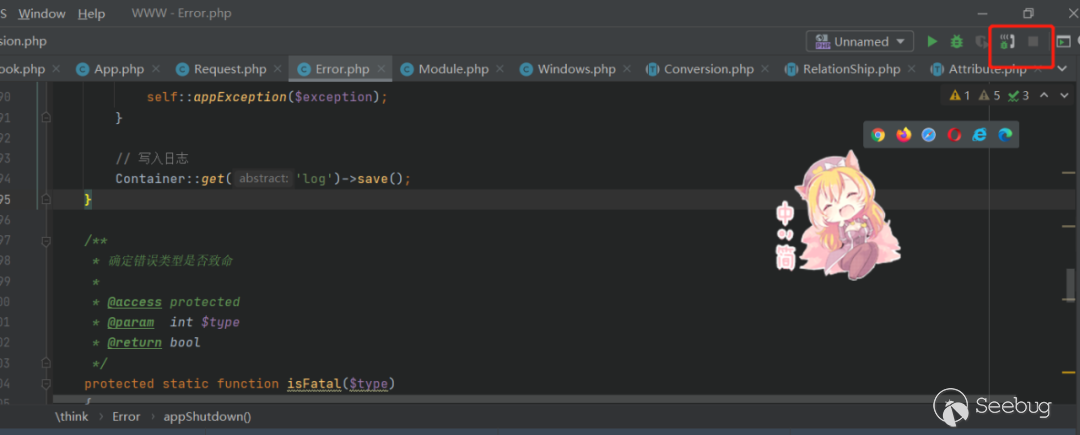Toggle listening for PHP debug connections
1080x435 pixels.
[x=1007, y=42]
